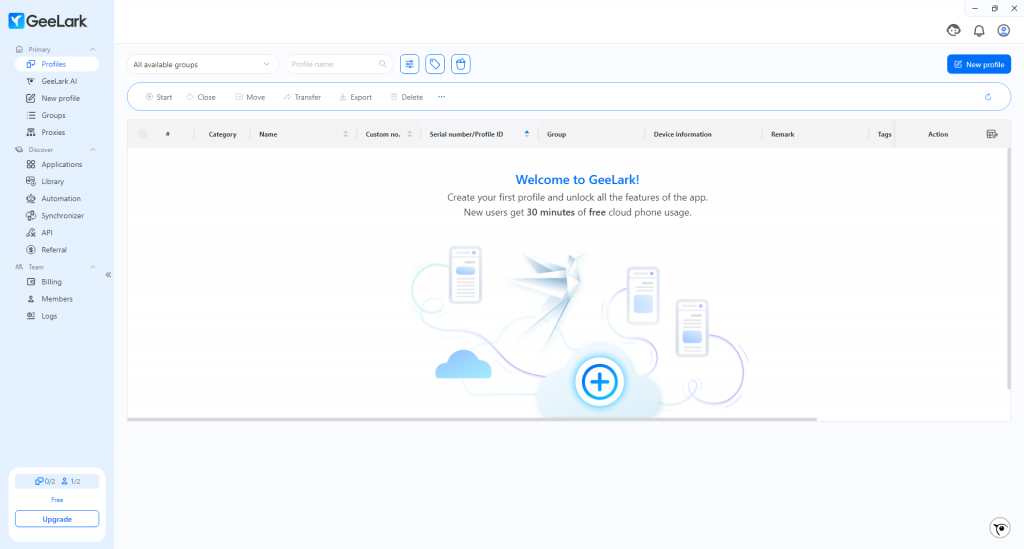Click Delete in the action toolbar
This screenshot has height=549, width=1024.
tap(406, 97)
